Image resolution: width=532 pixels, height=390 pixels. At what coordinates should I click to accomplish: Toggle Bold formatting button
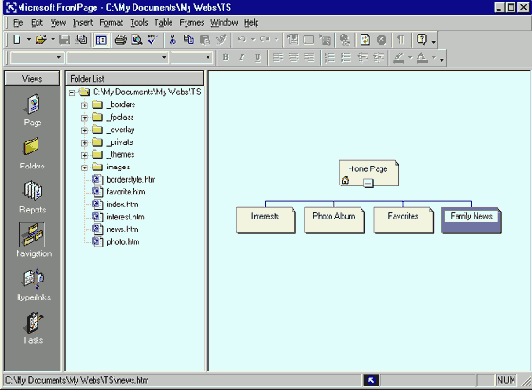226,57
